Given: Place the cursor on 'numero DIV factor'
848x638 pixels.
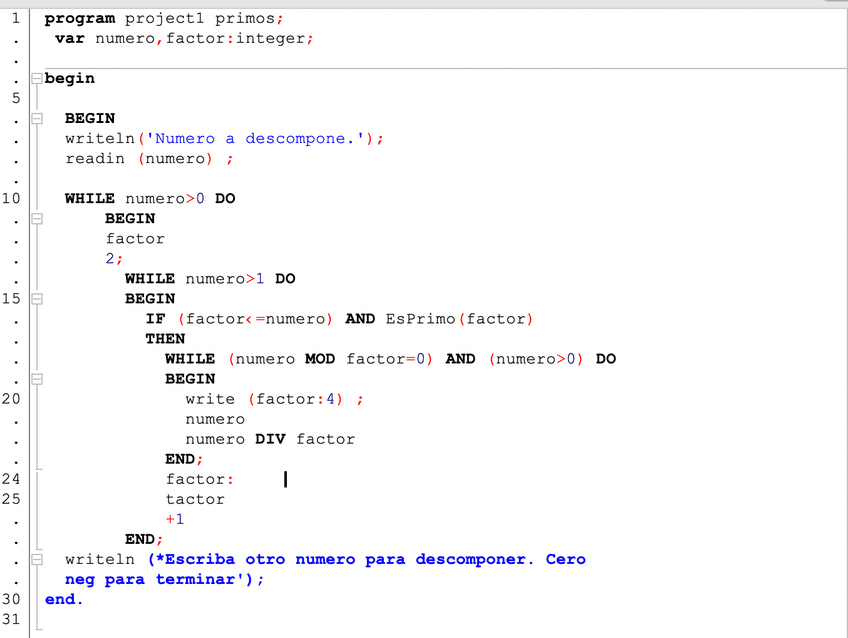Looking at the screenshot, I should (x=270, y=439).
